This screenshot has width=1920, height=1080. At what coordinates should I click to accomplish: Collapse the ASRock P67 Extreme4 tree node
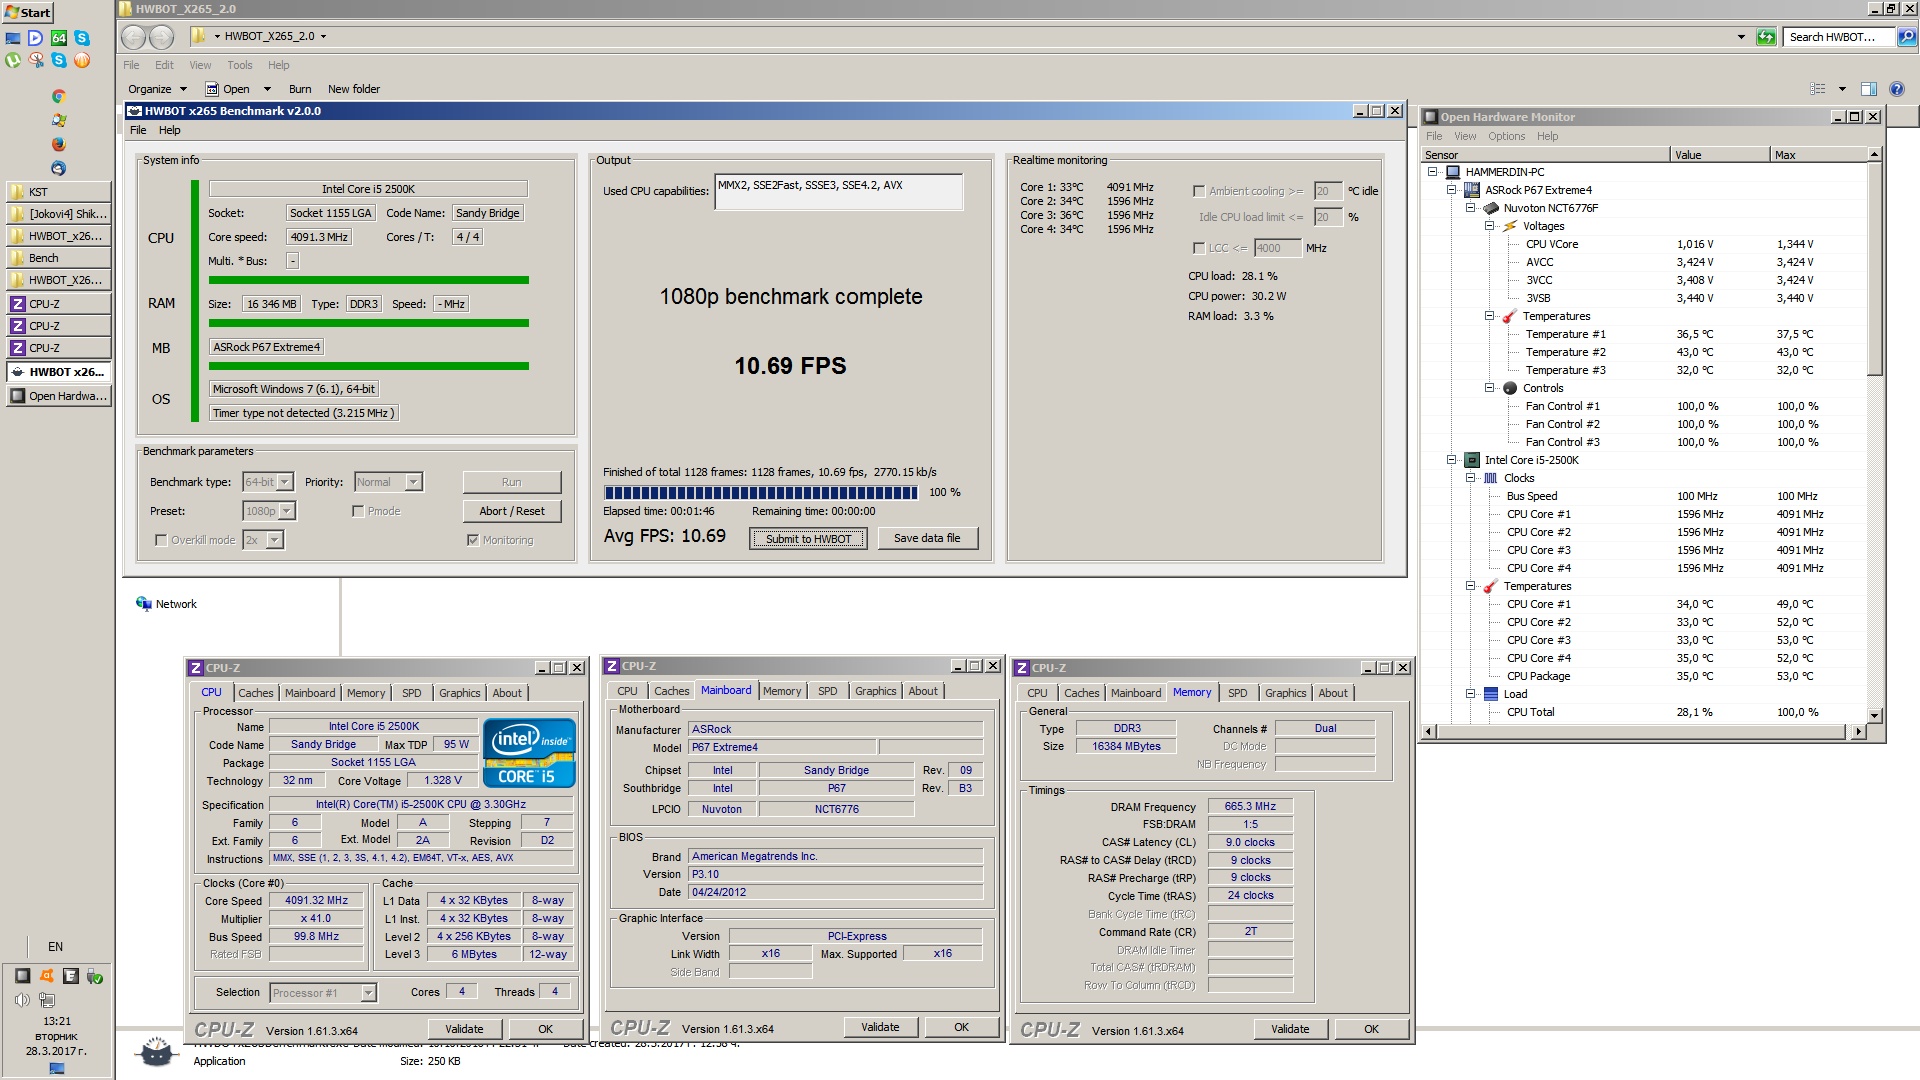pos(1452,190)
